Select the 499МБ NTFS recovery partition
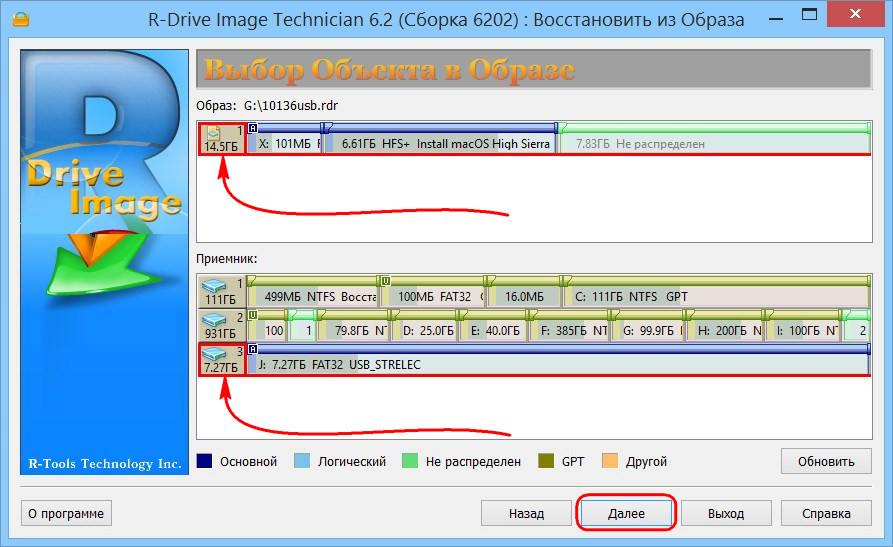The height and width of the screenshot is (547, 893). coord(313,292)
